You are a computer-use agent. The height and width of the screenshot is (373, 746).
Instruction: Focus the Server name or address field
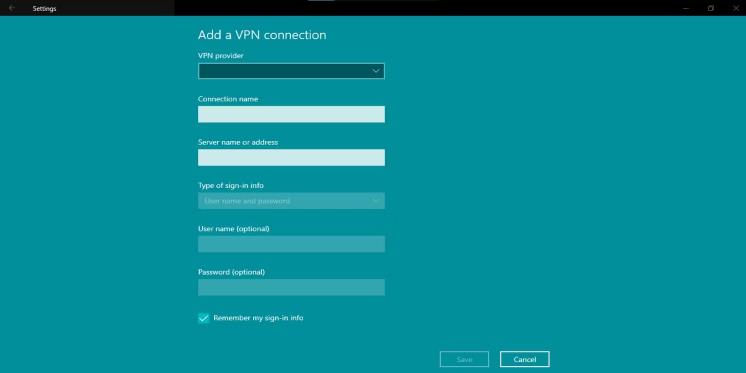coord(291,157)
